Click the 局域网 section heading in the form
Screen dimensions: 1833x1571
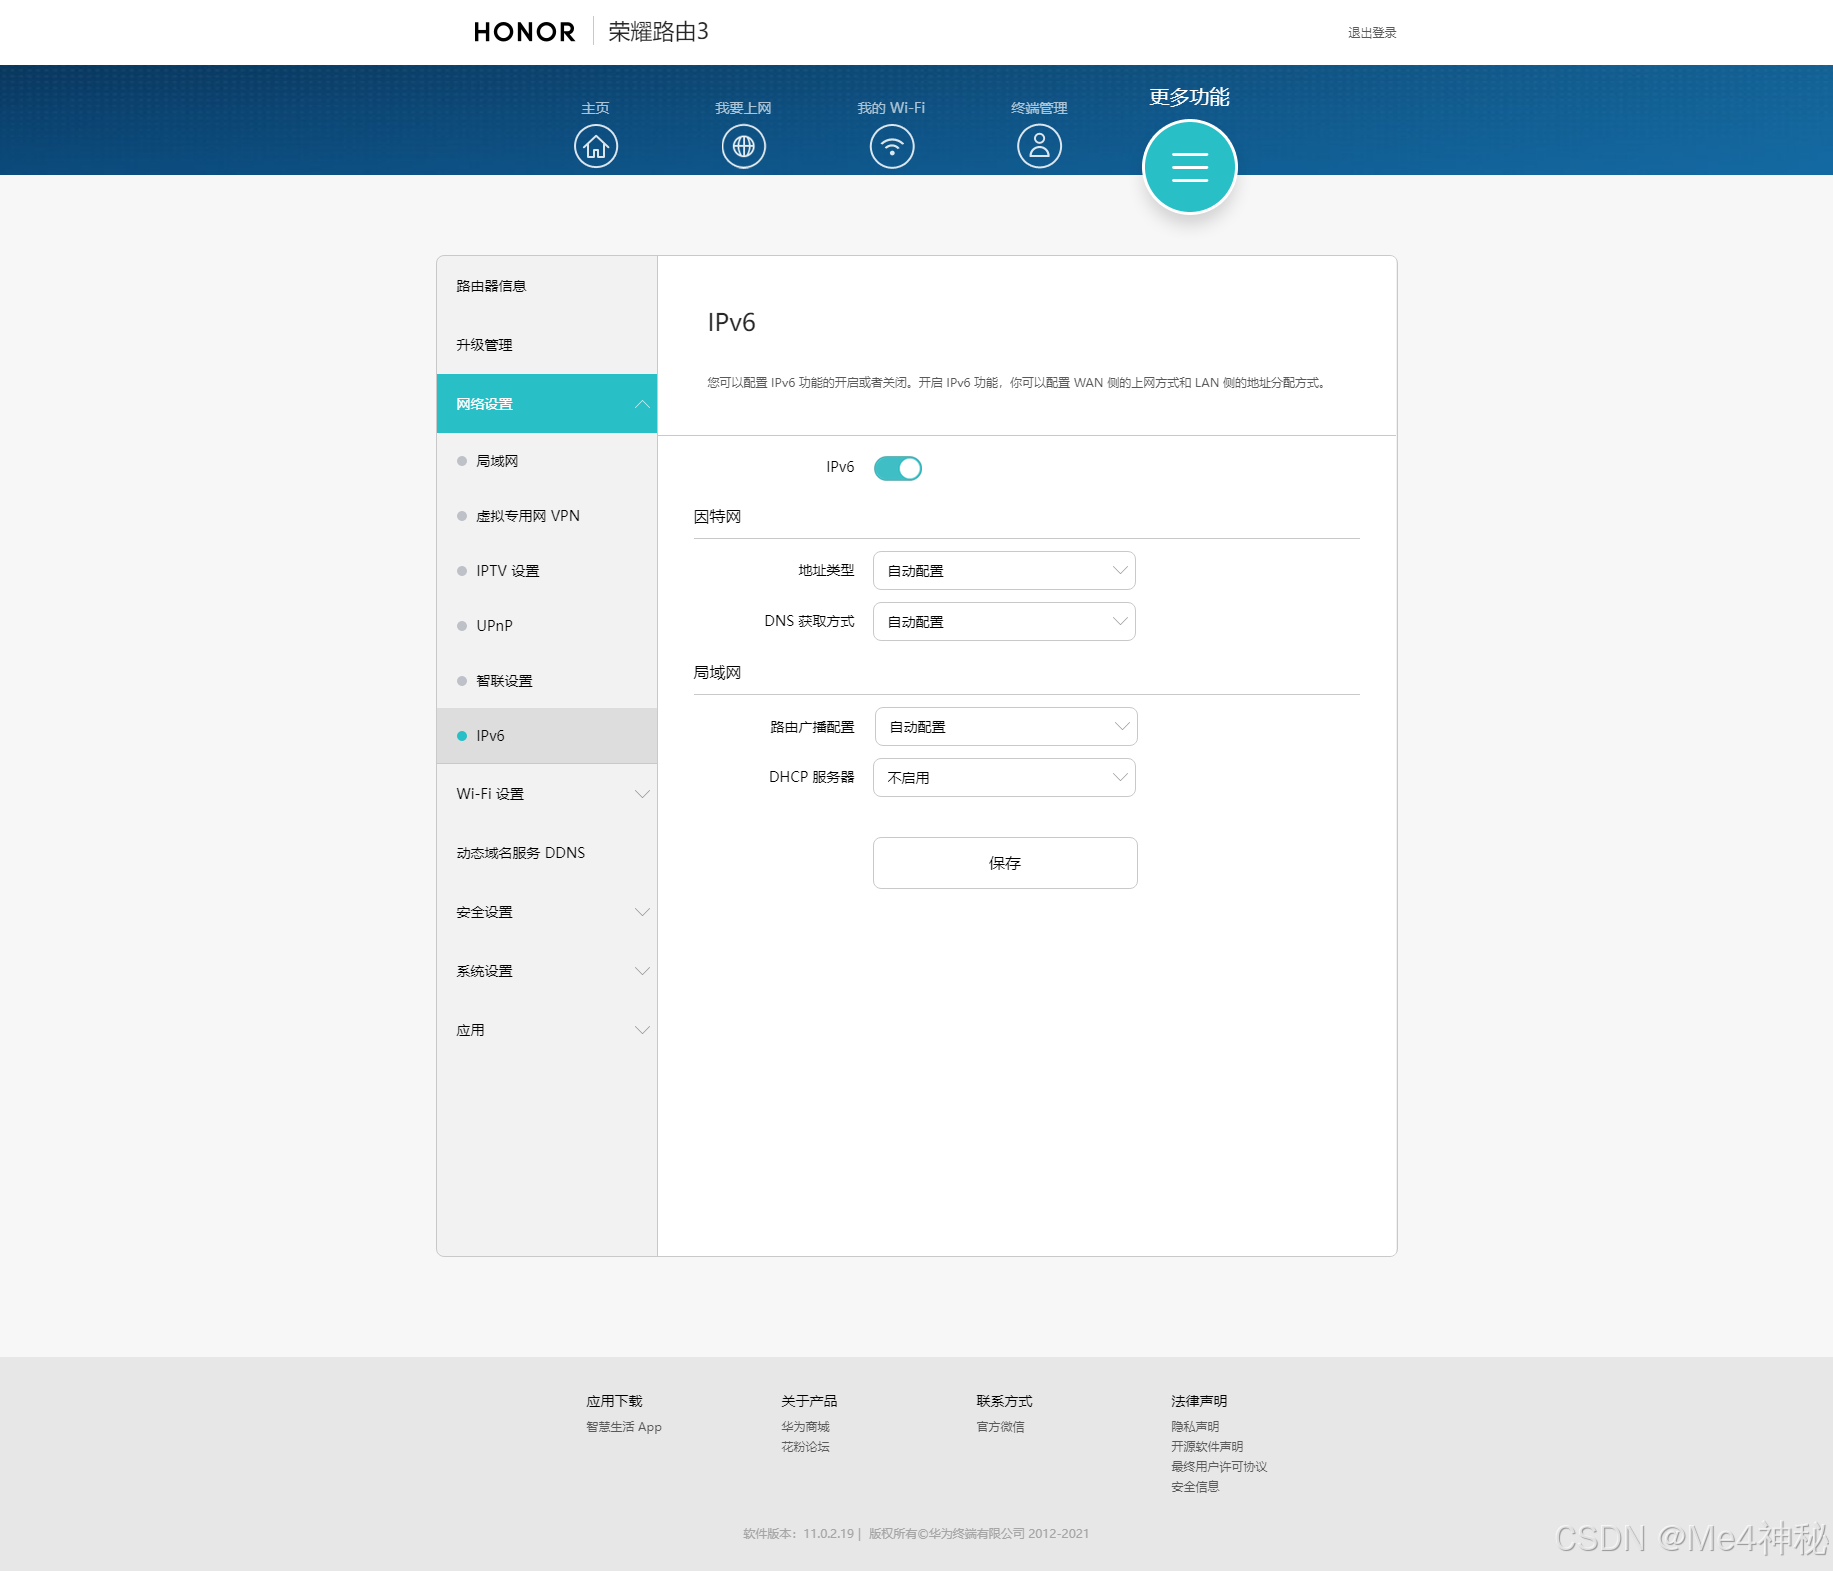[718, 673]
